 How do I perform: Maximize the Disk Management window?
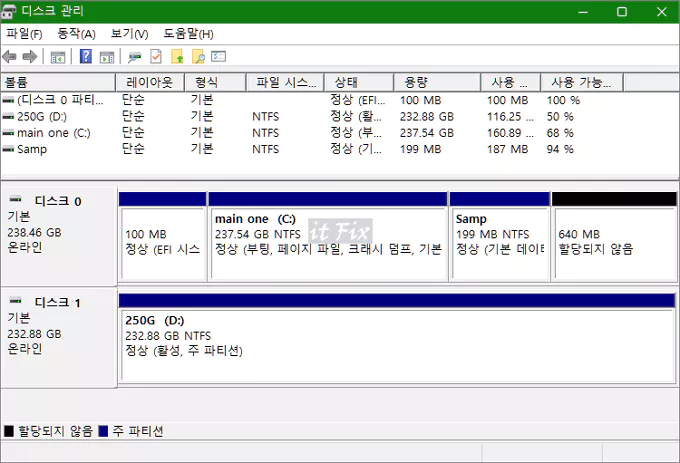[622, 12]
